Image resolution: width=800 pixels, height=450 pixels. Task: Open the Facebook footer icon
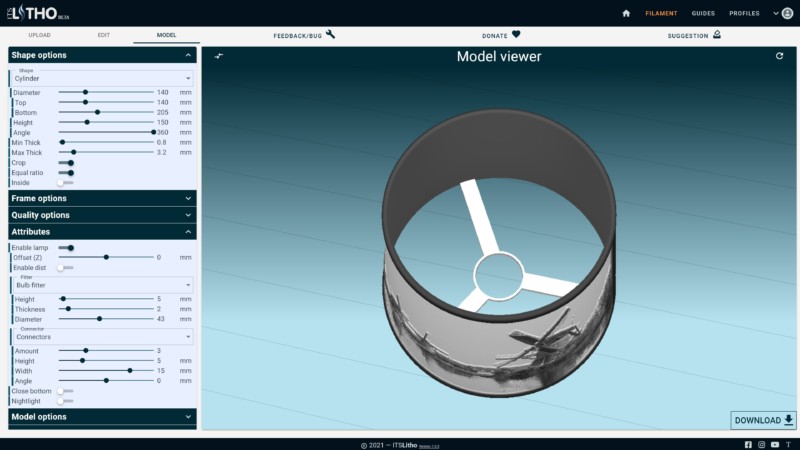point(748,445)
